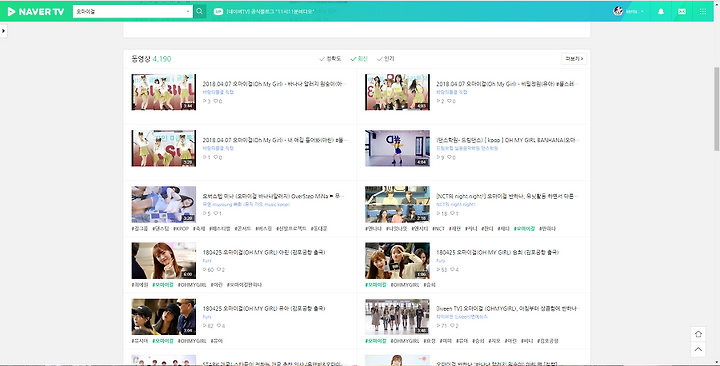Open the Naver services grid menu
This screenshot has width=720, height=366.
(703, 11)
